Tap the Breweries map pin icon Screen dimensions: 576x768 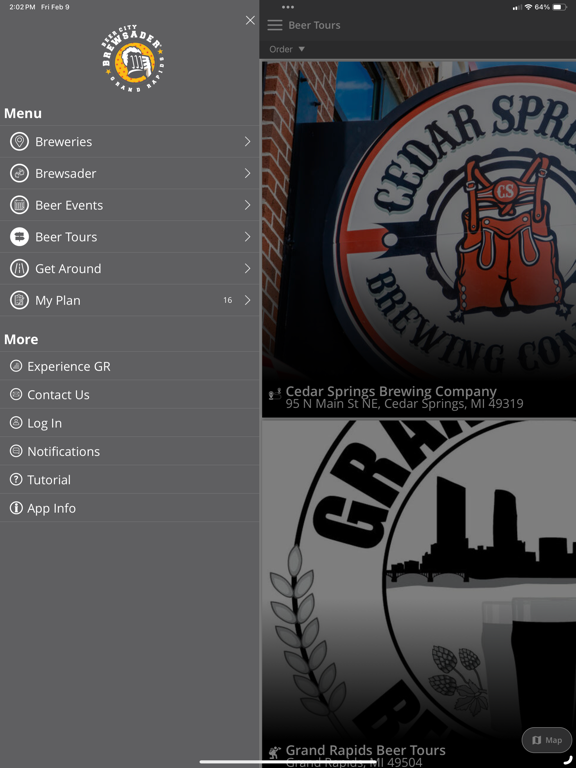pyautogui.click(x=20, y=142)
